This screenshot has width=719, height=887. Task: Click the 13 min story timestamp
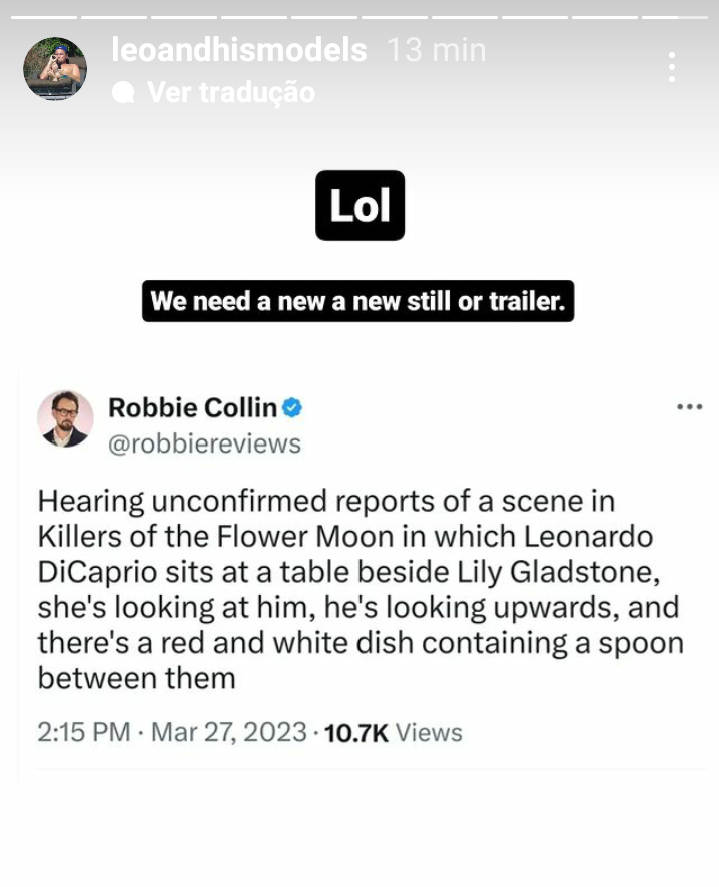[x=437, y=50]
